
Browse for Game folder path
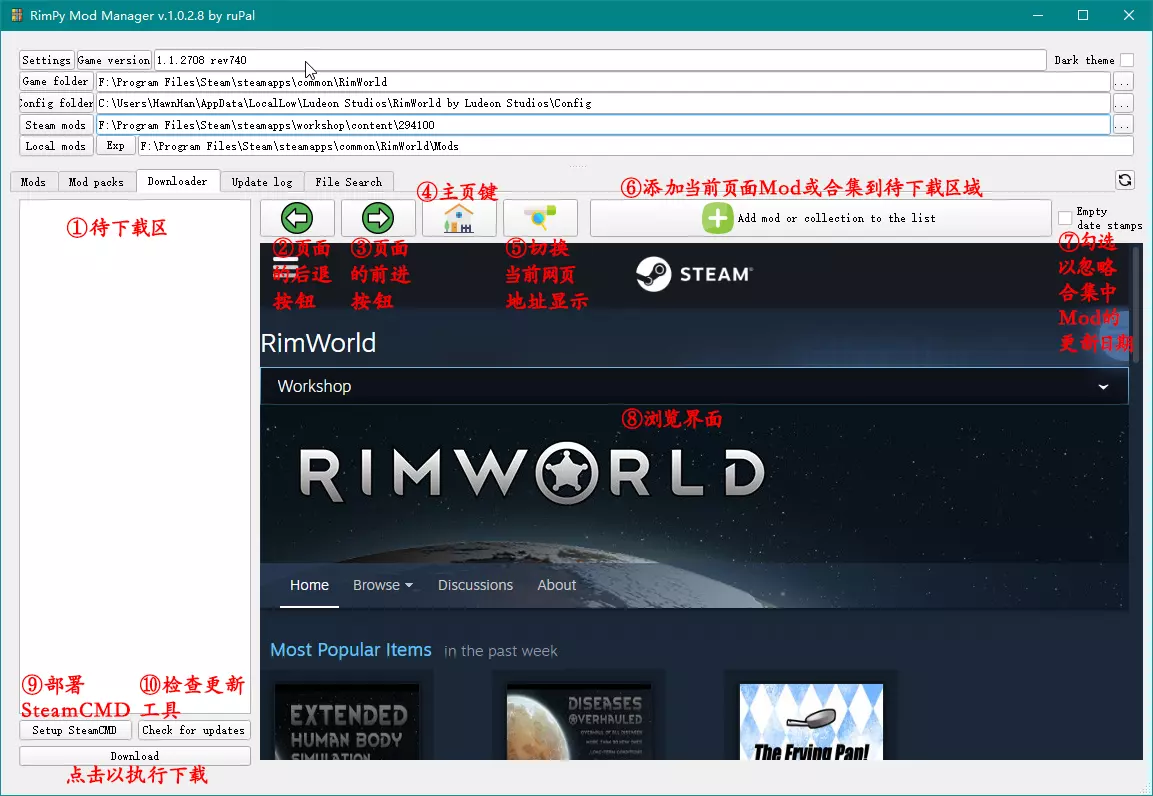(1122, 82)
